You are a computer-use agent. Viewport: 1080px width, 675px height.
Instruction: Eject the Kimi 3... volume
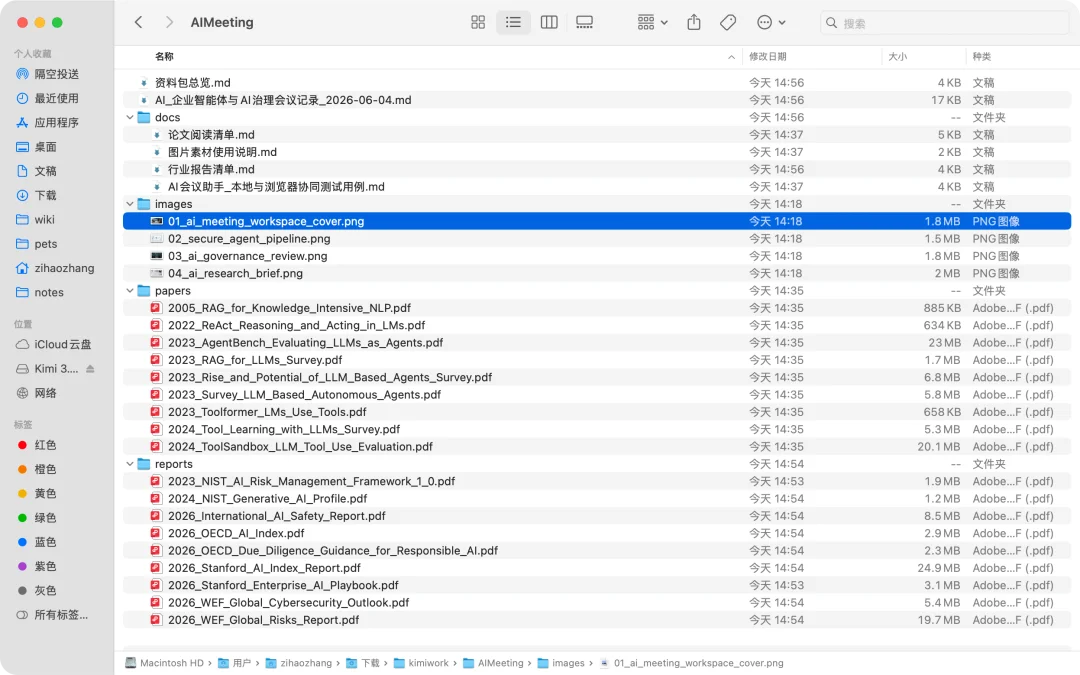click(90, 369)
